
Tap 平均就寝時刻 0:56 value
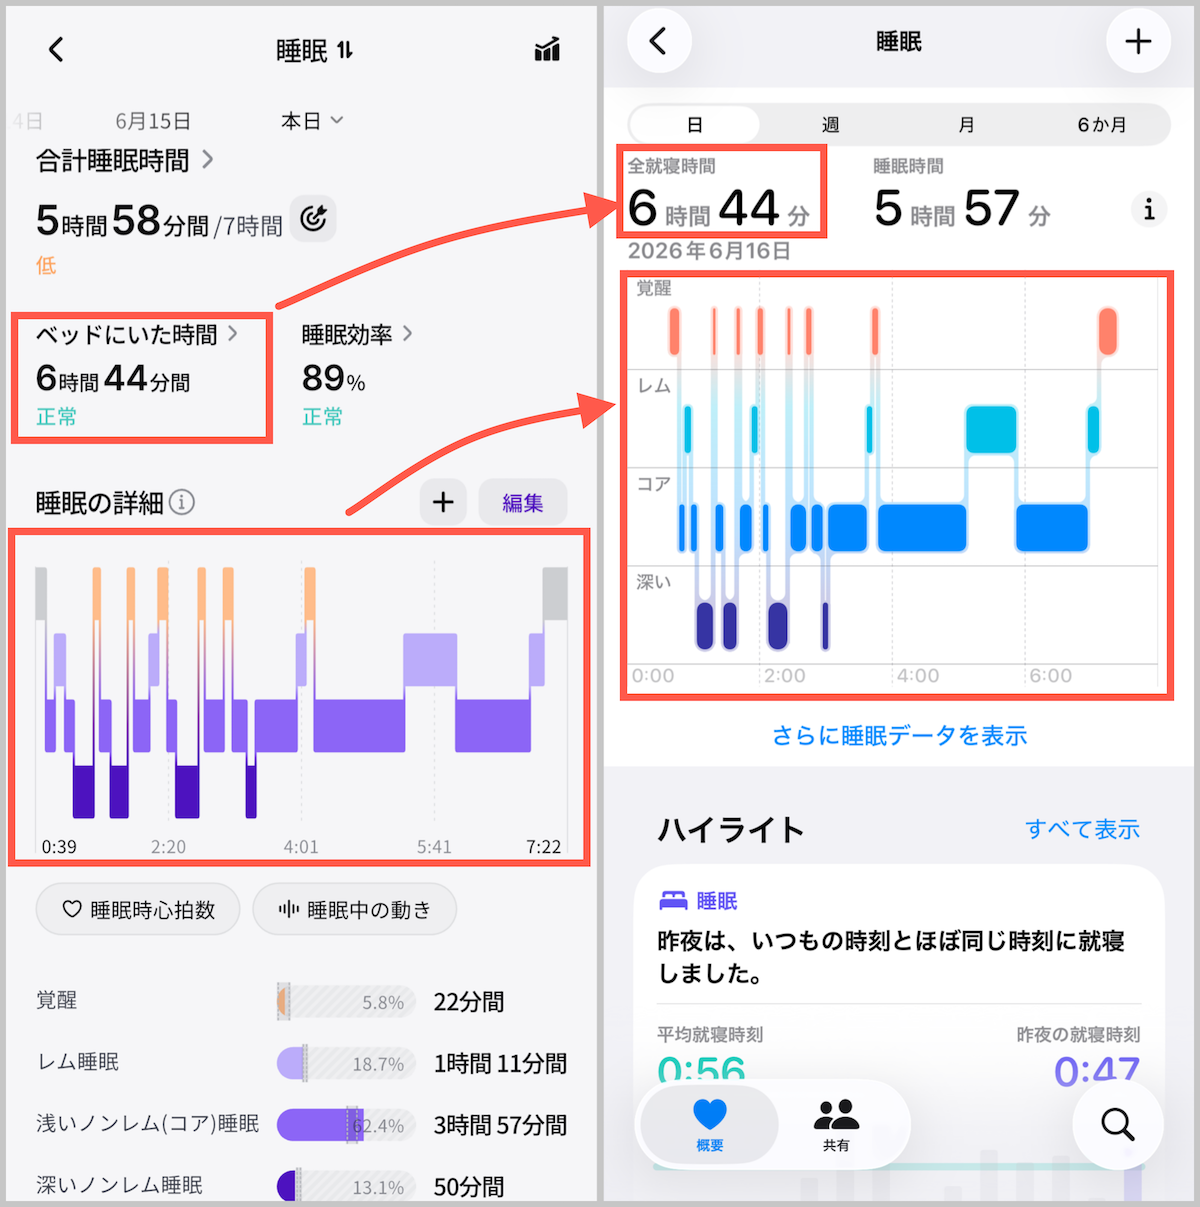click(701, 1071)
